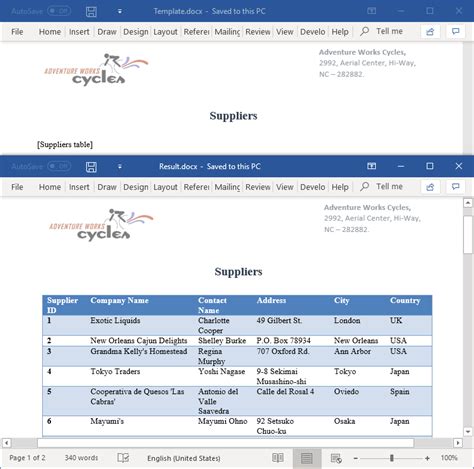Viewport: 474px width, 469px height.
Task: Click zoom in plus button
Action: pyautogui.click(x=427, y=458)
